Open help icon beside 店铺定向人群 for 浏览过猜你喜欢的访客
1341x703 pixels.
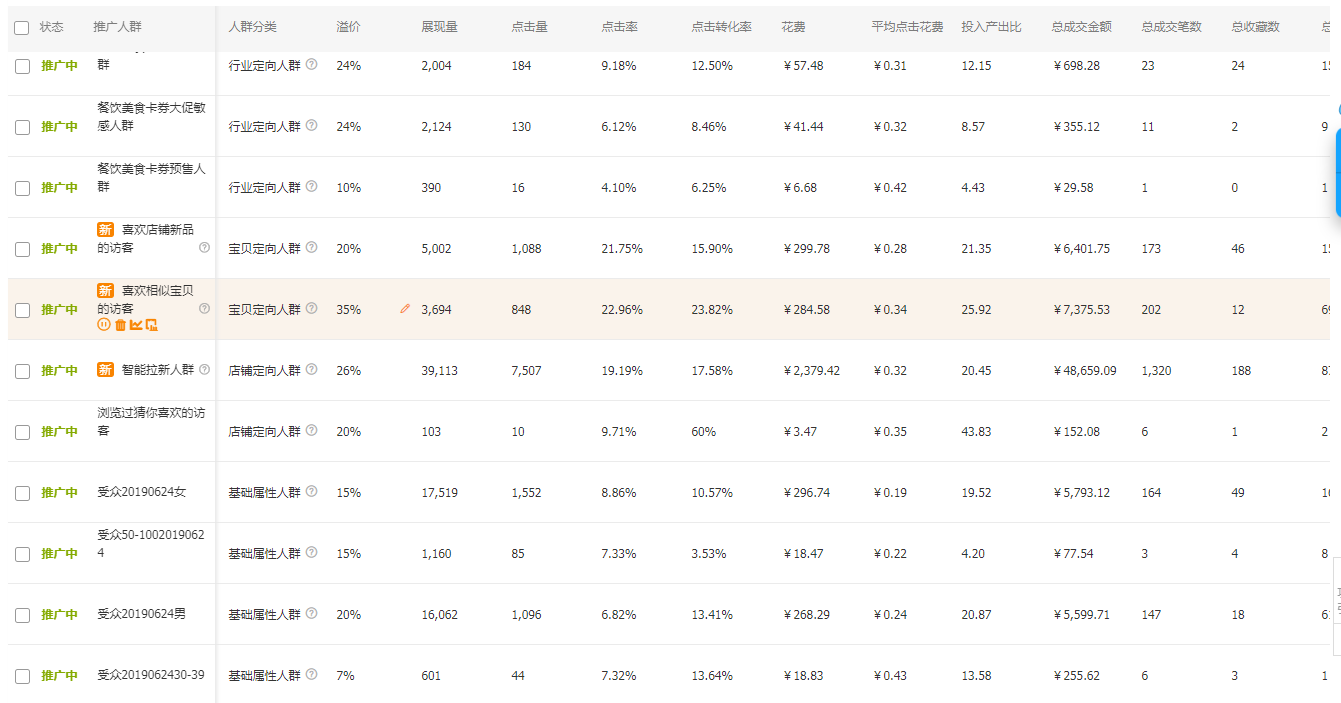(x=311, y=430)
